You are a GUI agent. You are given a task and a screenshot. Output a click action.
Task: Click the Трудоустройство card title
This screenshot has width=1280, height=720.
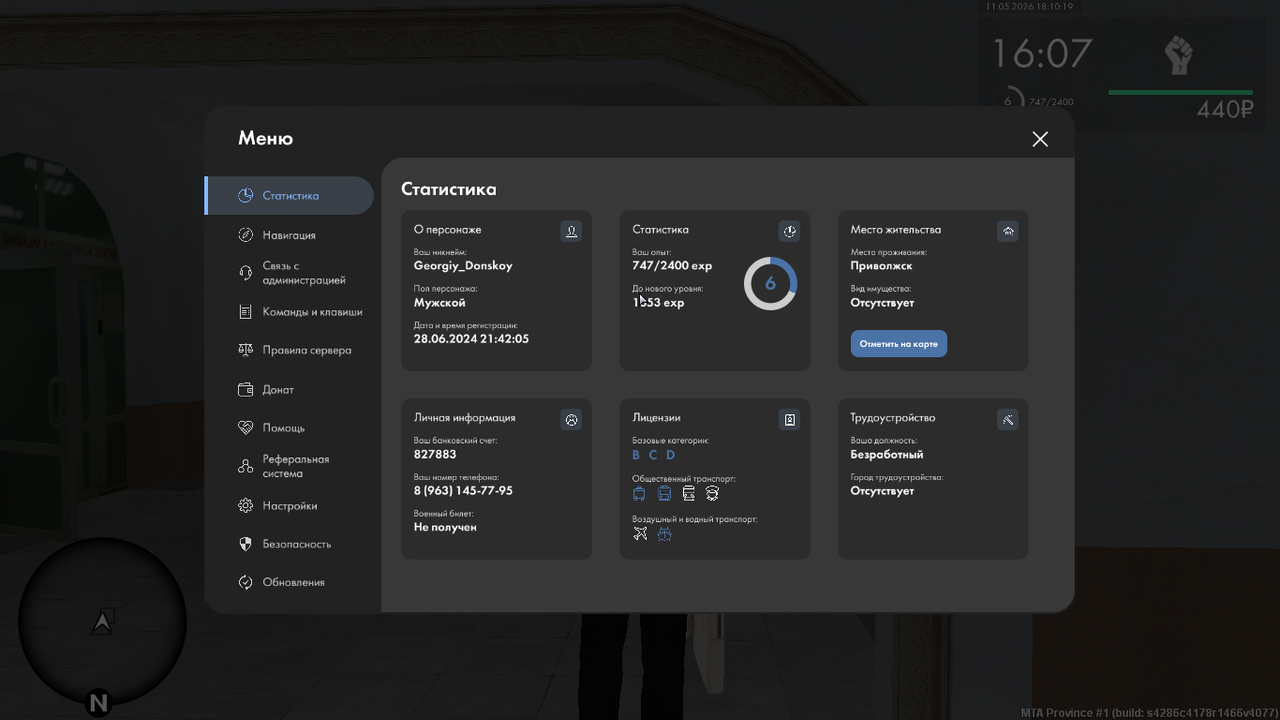(x=893, y=418)
